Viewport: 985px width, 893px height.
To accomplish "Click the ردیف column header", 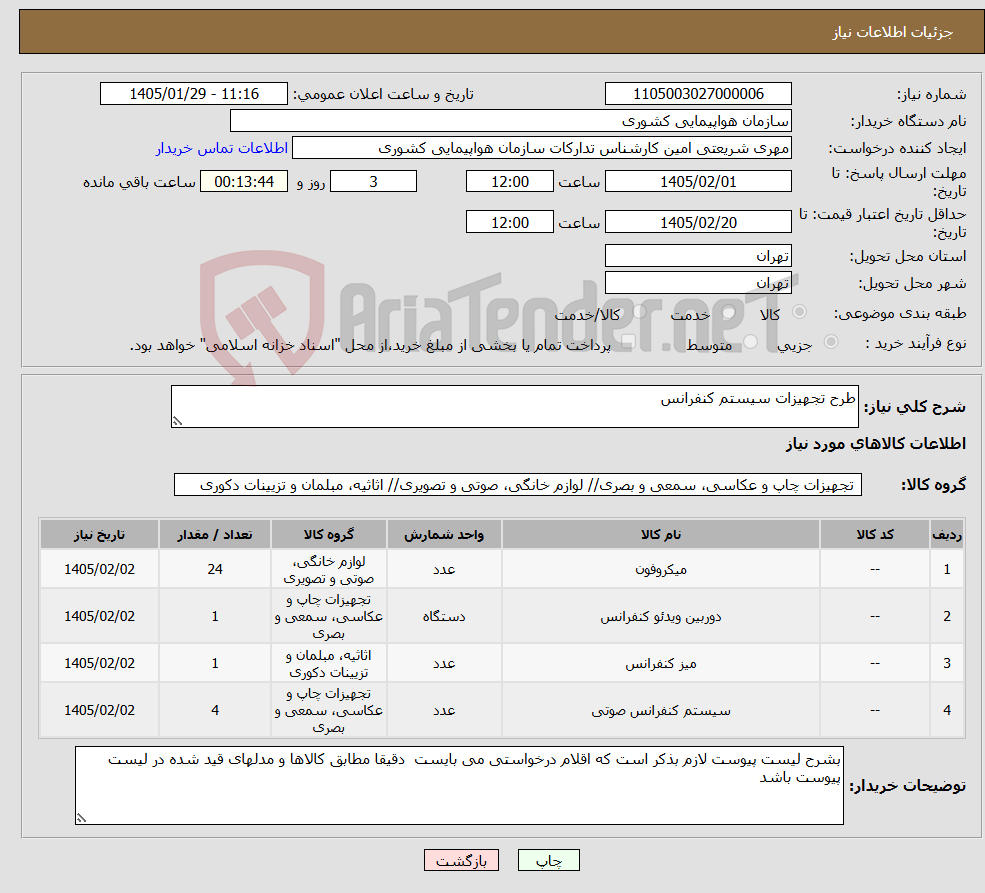I will 947,534.
